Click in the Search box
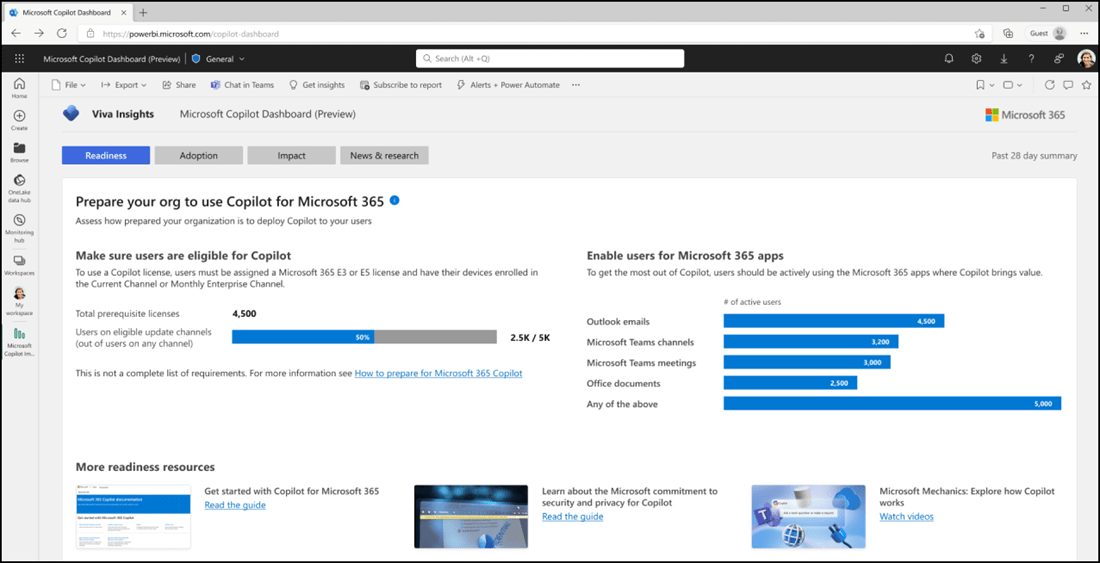The width and height of the screenshot is (1100, 563). point(550,59)
